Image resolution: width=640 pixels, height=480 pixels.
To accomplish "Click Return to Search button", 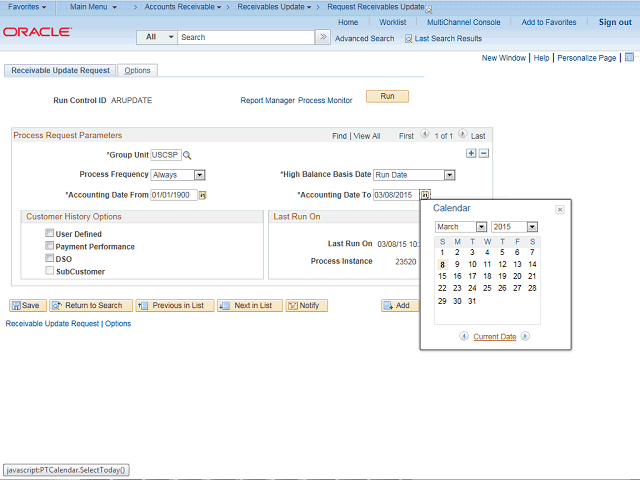I will [x=91, y=305].
